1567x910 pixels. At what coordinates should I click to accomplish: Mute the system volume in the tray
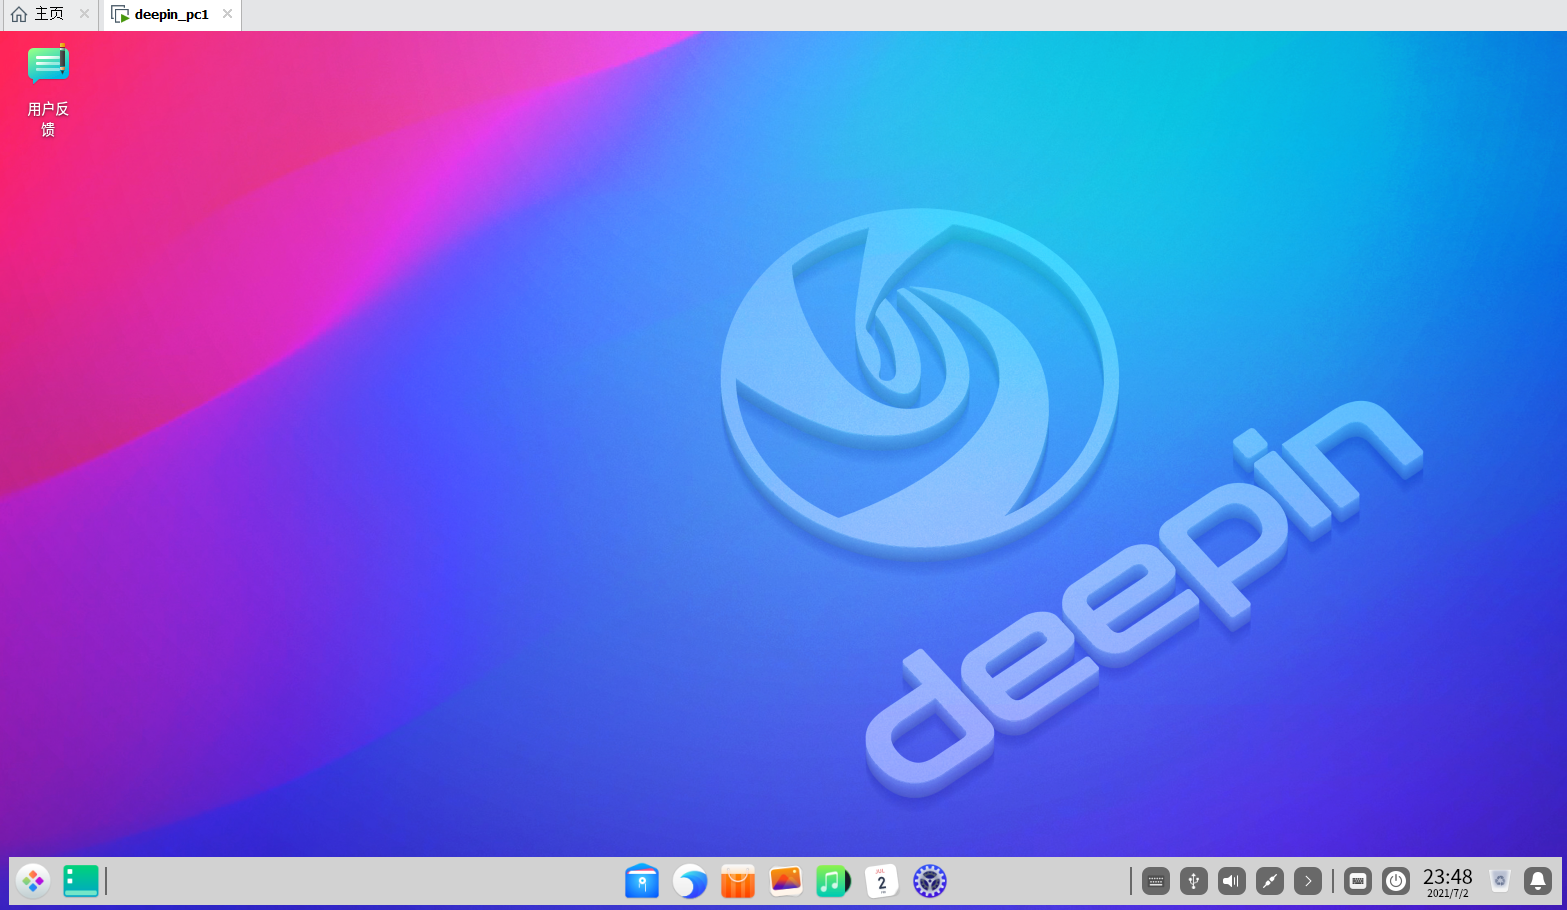[x=1231, y=881]
